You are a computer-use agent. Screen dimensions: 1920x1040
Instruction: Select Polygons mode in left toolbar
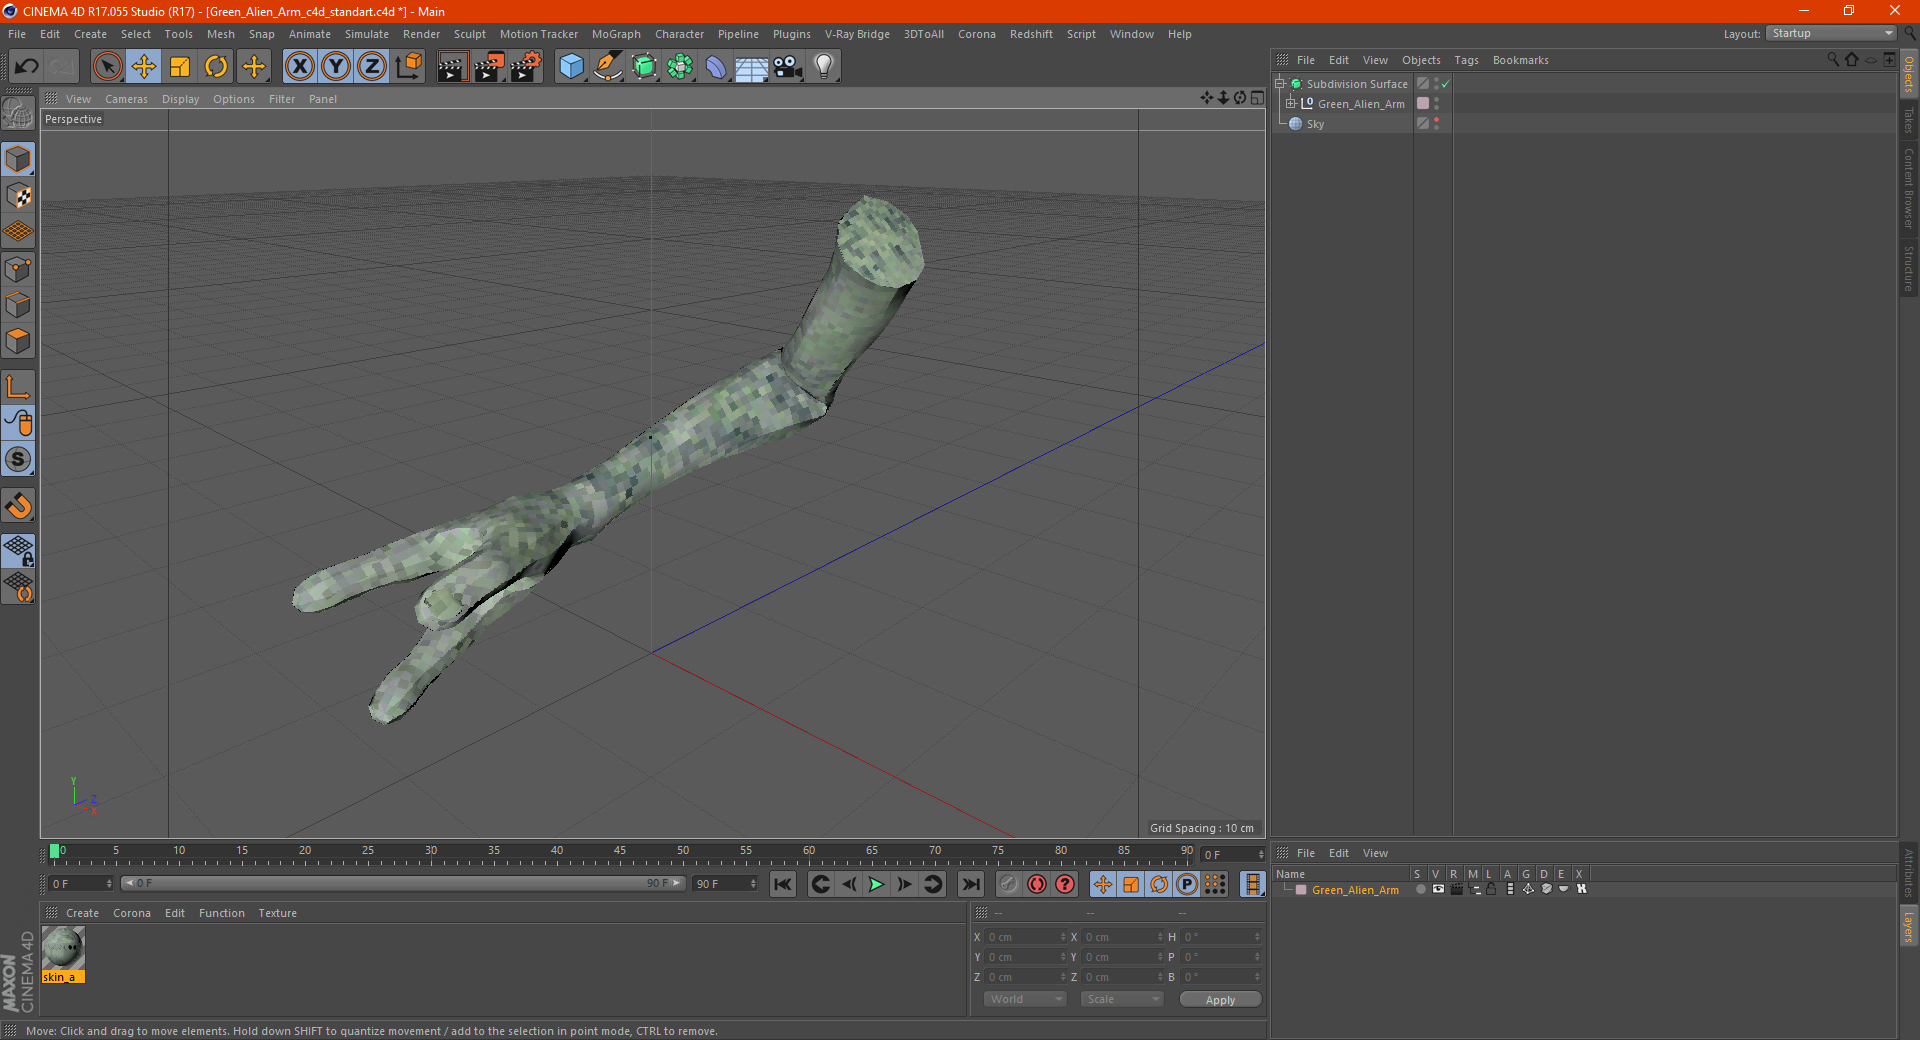18,341
